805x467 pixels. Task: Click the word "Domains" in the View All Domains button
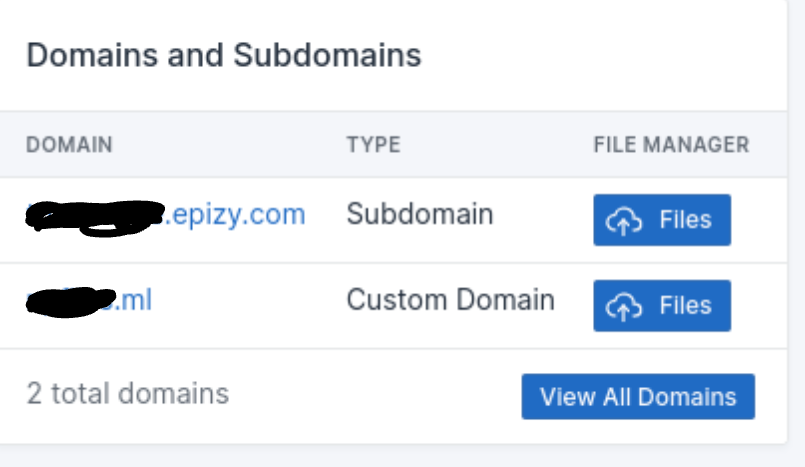pos(687,397)
